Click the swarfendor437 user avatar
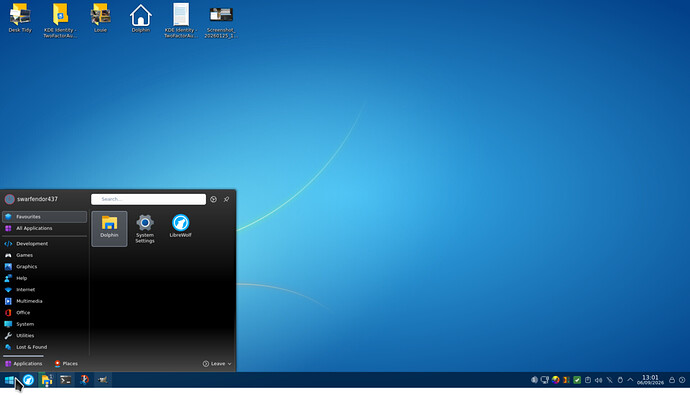Image resolution: width=690 pixels, height=395 pixels. pyautogui.click(x=9, y=199)
